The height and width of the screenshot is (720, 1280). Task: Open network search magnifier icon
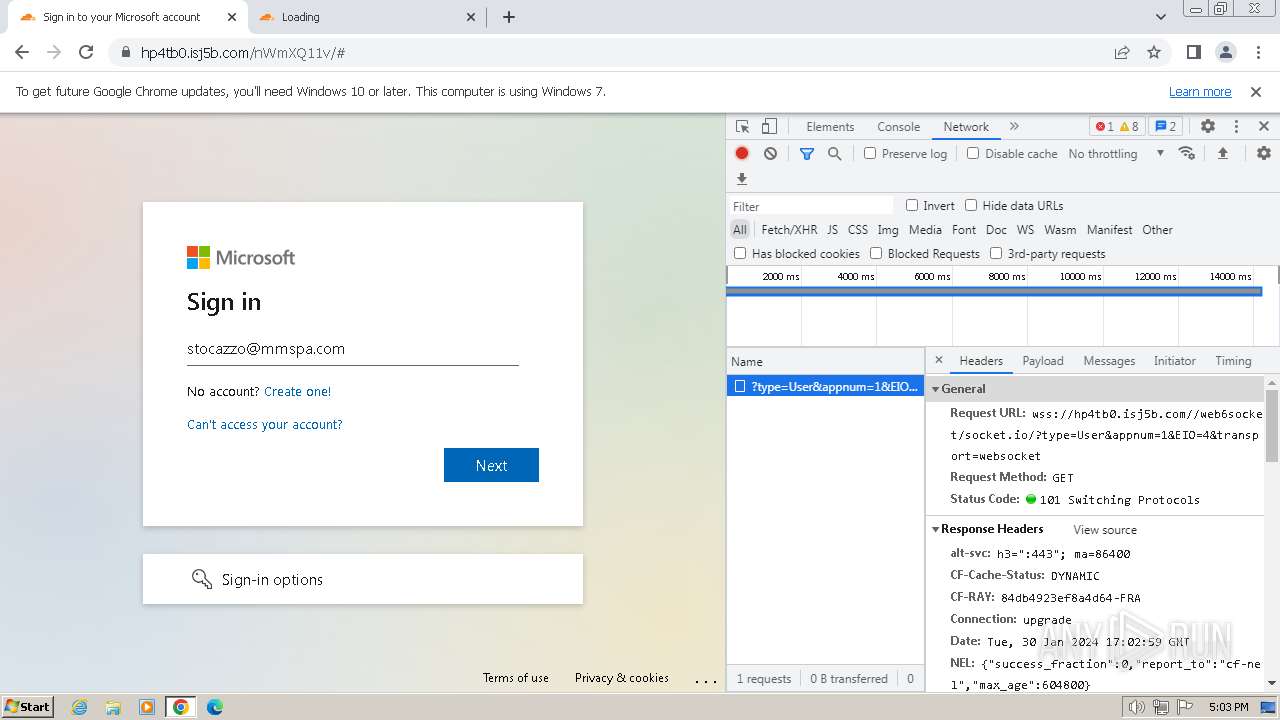coord(834,154)
